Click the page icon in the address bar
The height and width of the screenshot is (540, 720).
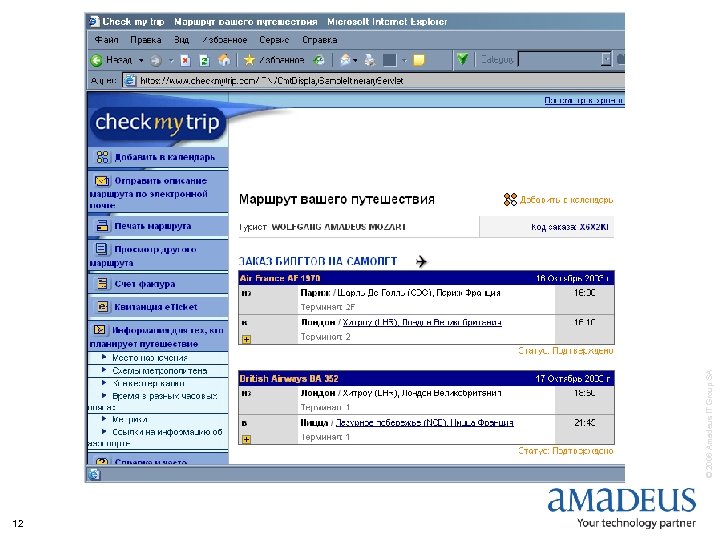[130, 80]
